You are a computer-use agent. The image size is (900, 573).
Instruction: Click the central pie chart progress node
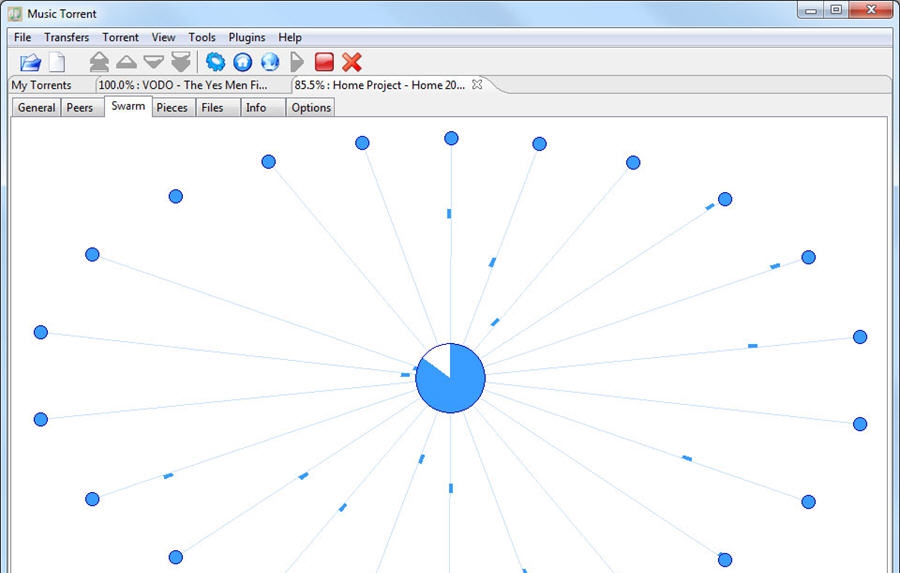450,378
